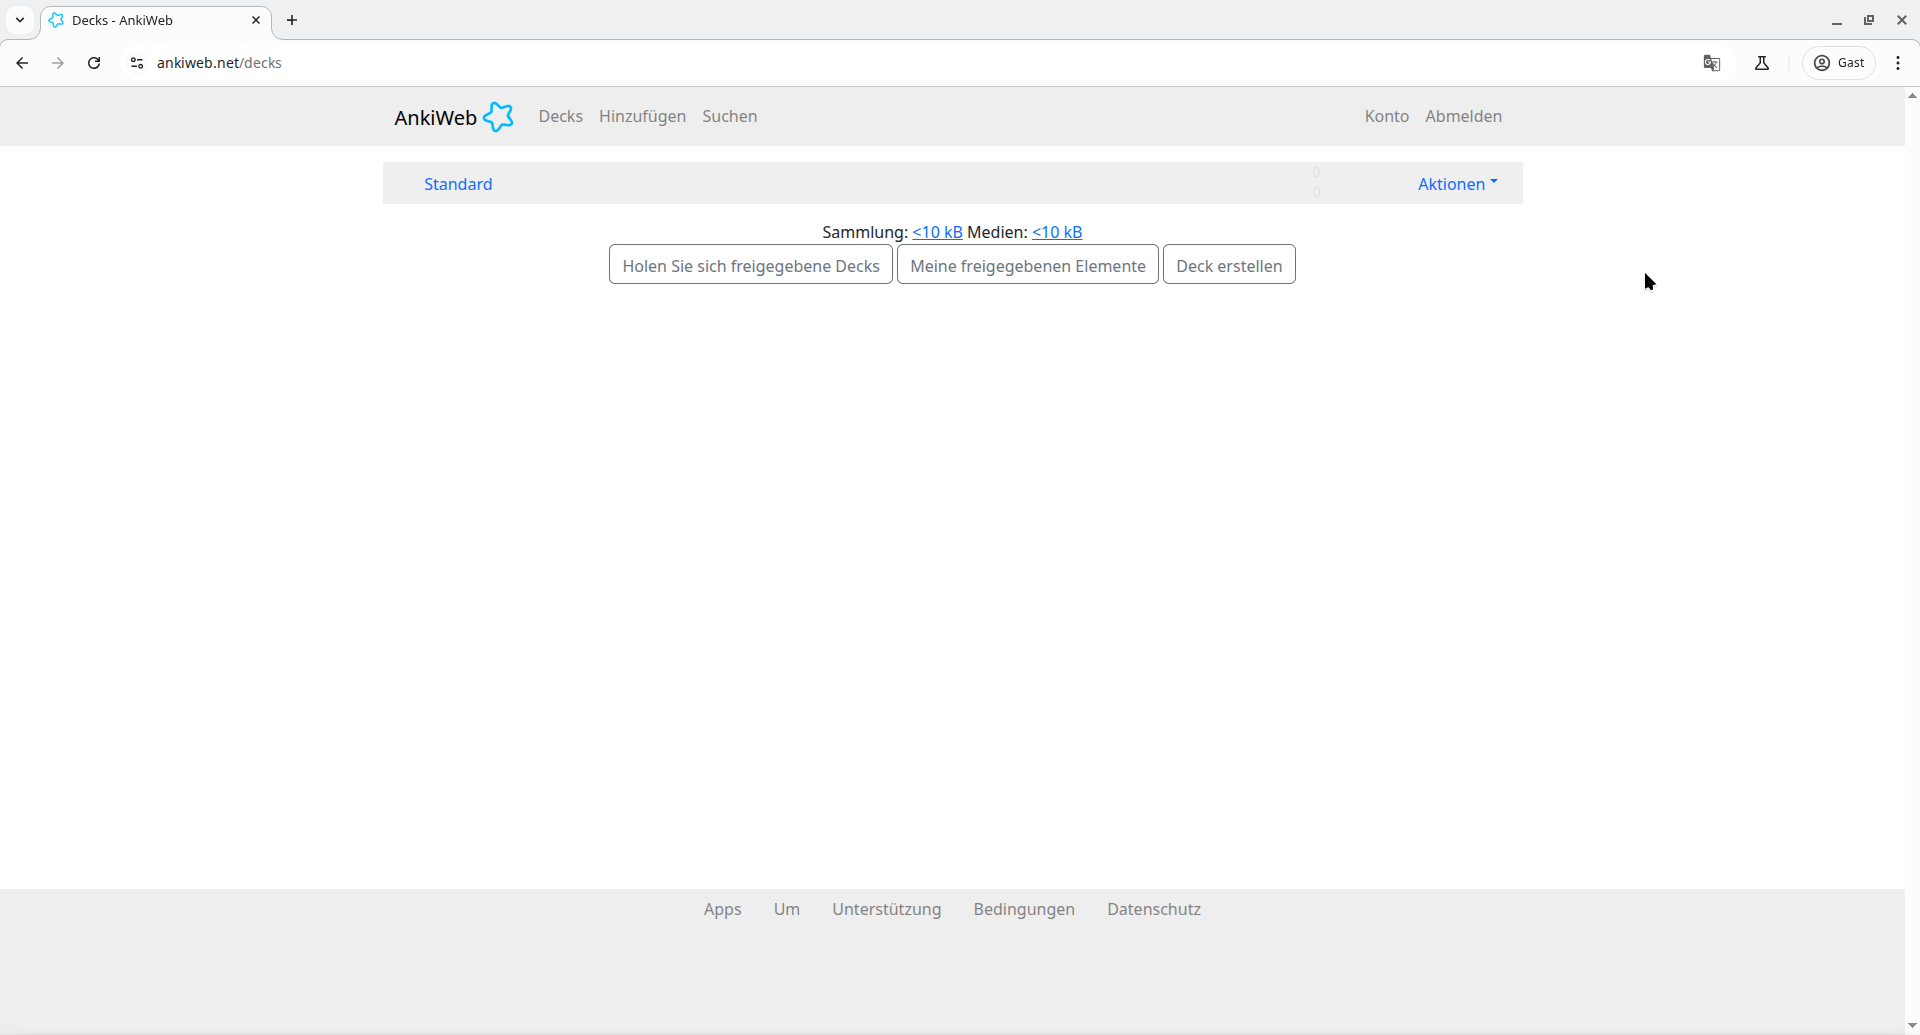Image resolution: width=1920 pixels, height=1035 pixels.
Task: Open site information icon in address bar
Action: (x=137, y=63)
